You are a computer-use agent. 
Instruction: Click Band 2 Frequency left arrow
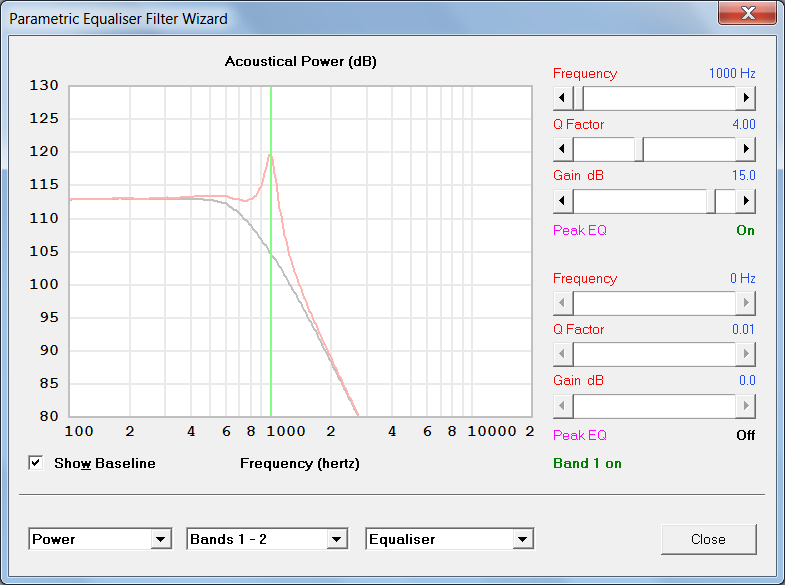point(563,303)
